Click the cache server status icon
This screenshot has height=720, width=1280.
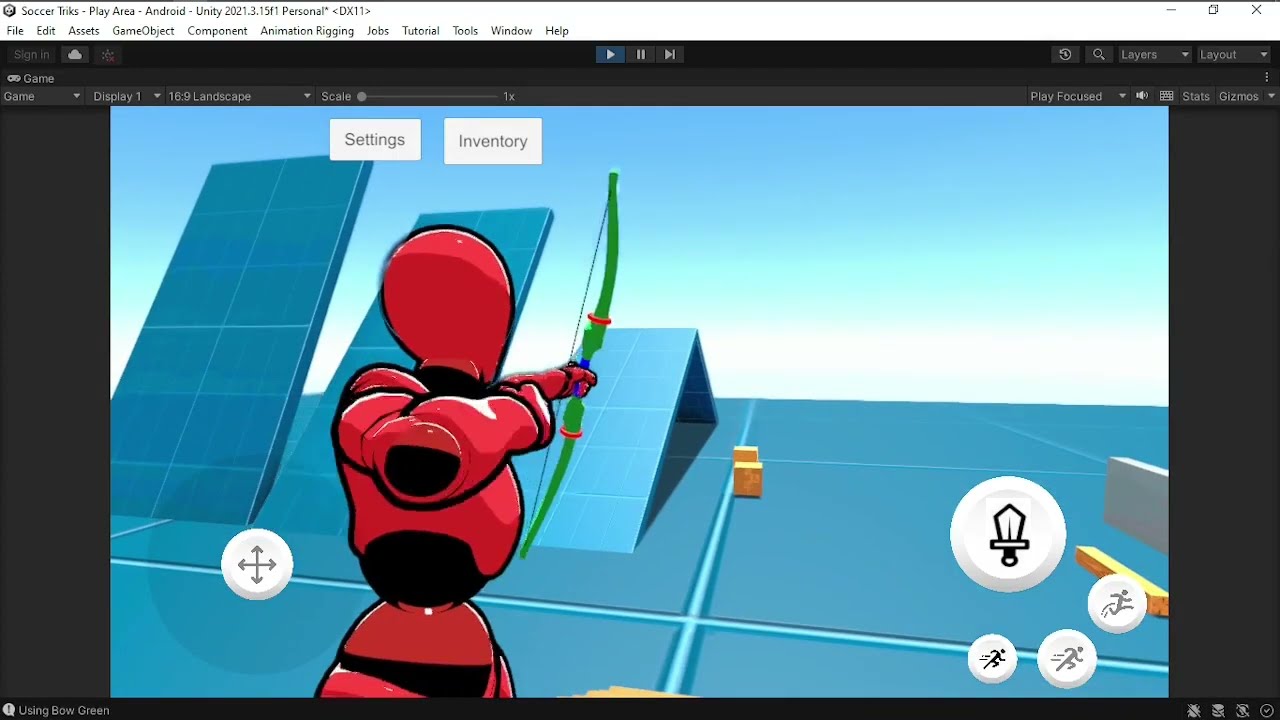(1218, 711)
